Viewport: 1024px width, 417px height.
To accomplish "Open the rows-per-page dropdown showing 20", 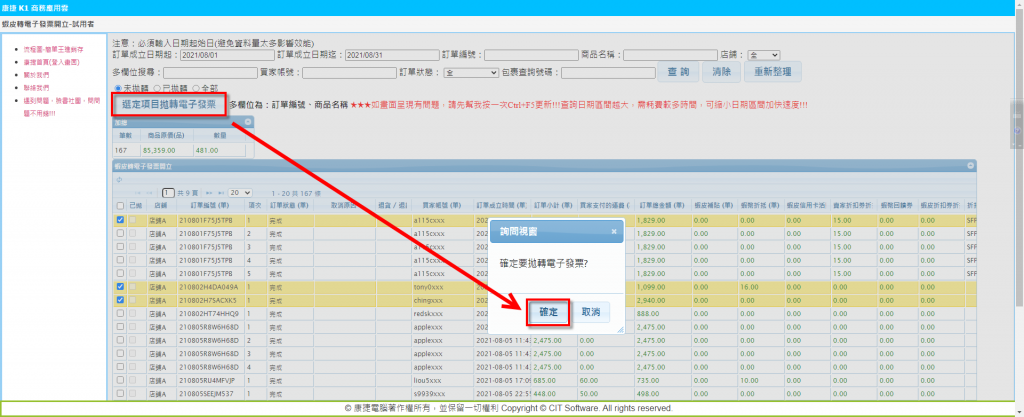I will click(240, 192).
